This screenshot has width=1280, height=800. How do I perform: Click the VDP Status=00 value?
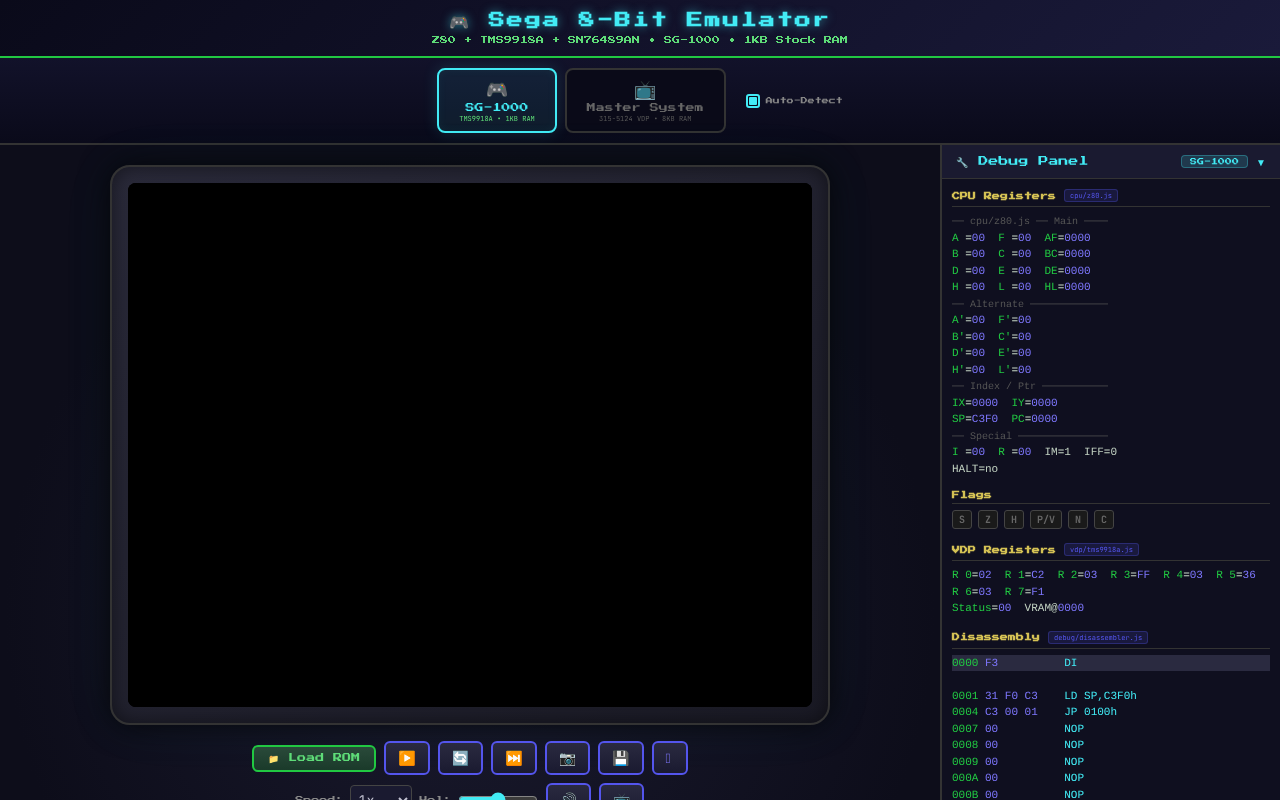coord(982,608)
